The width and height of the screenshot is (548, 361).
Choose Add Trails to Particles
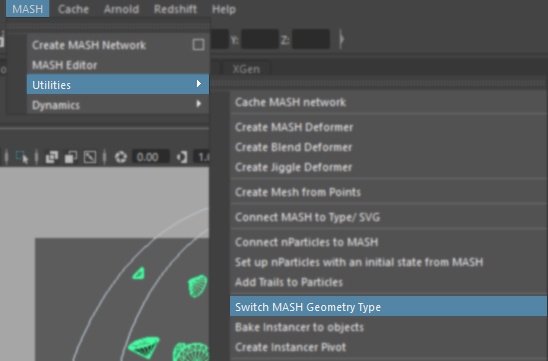pyautogui.click(x=388, y=282)
